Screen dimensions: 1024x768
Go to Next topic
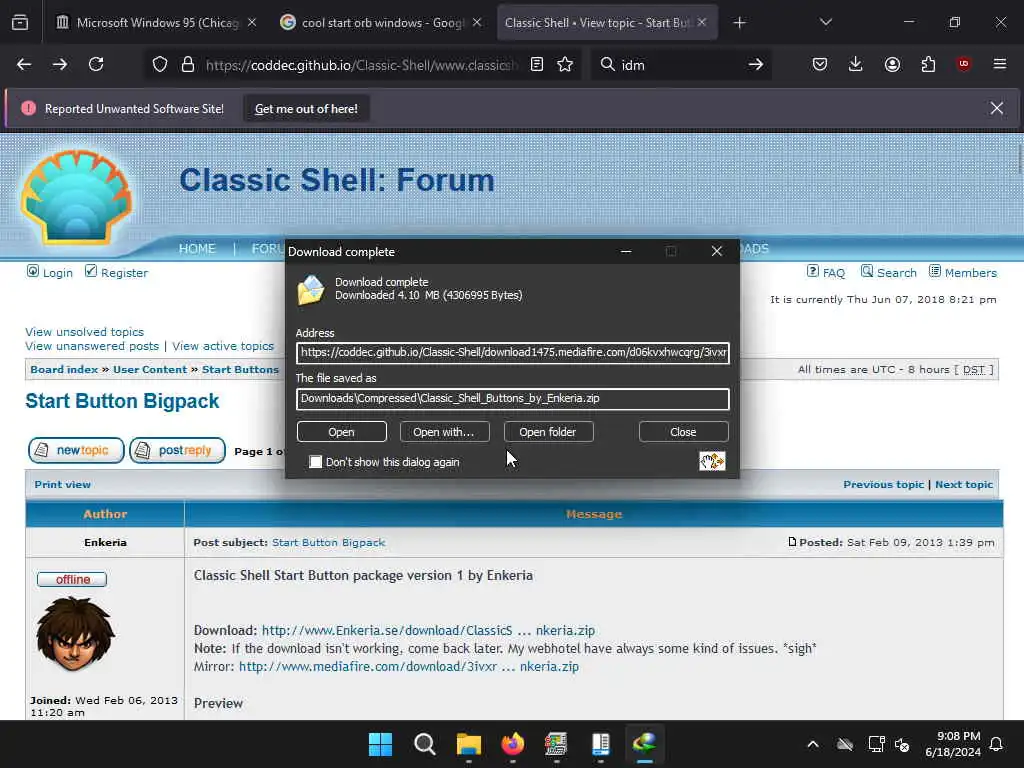point(964,485)
